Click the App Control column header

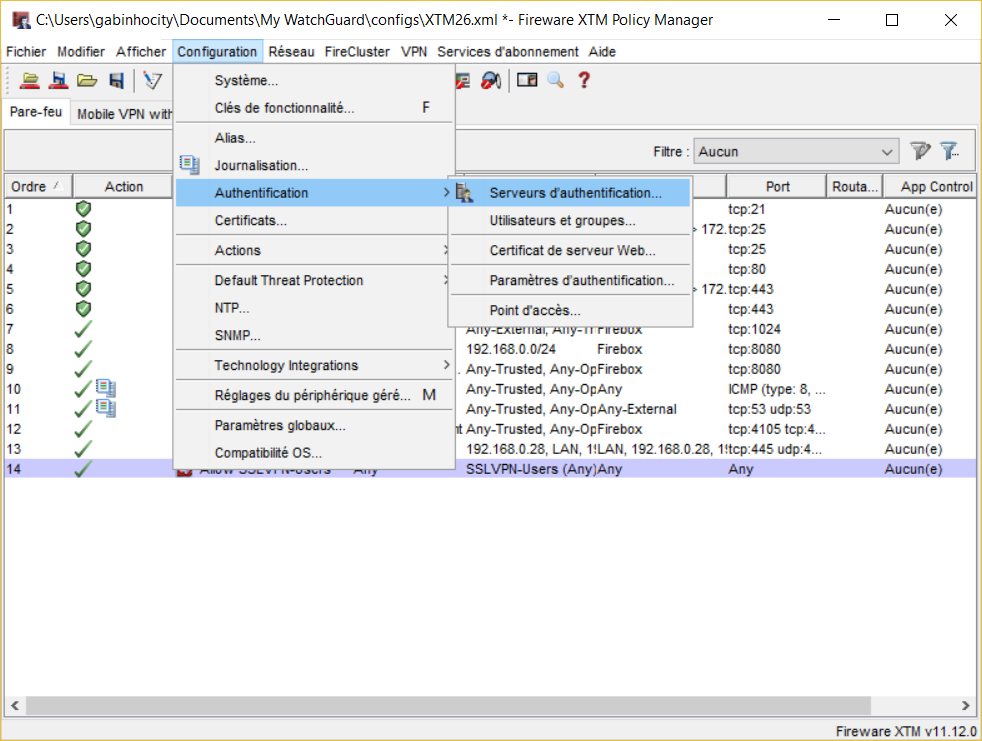tap(931, 187)
